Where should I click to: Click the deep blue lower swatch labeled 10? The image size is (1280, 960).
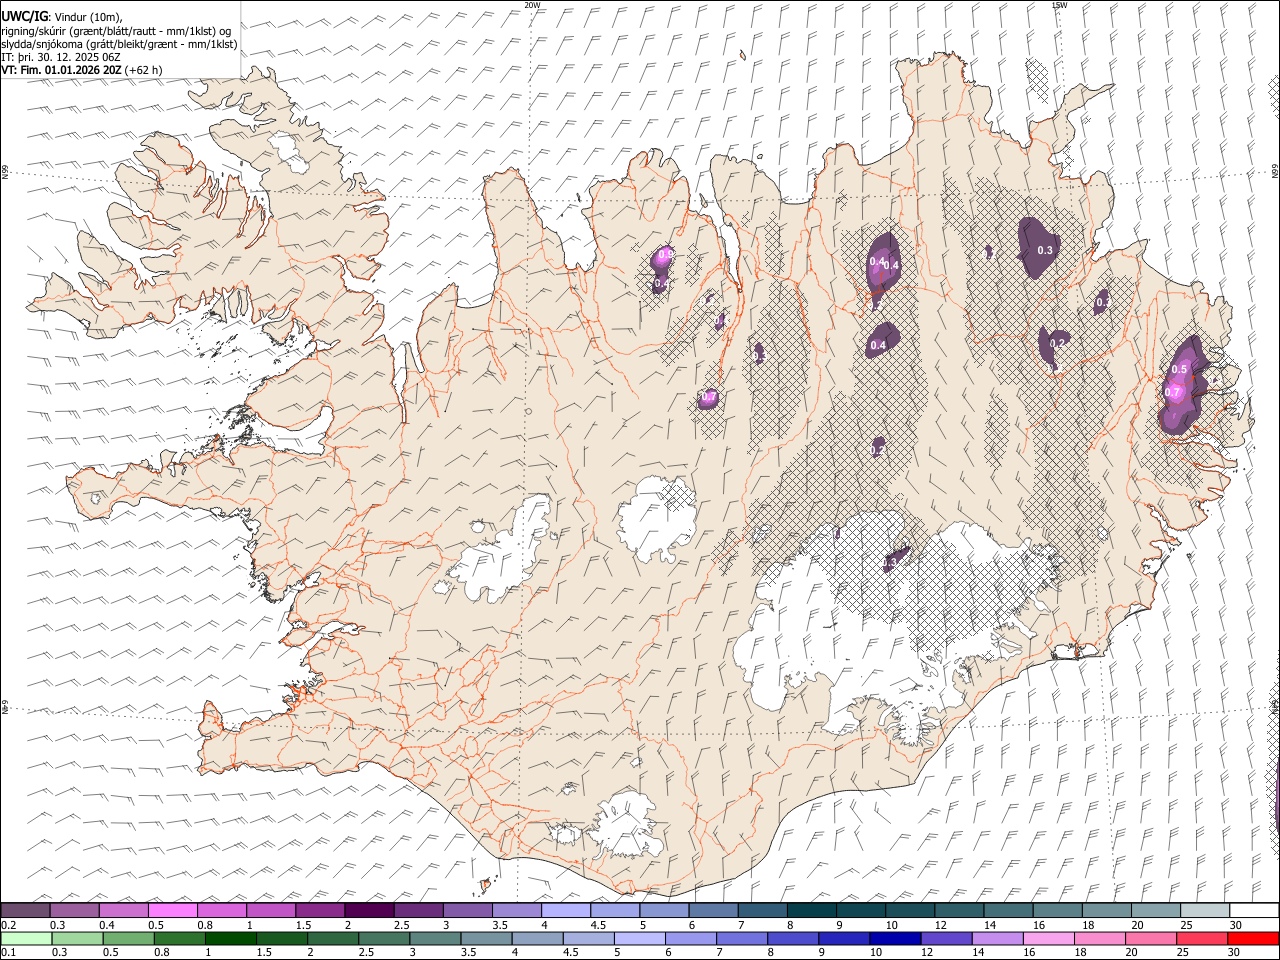click(896, 938)
